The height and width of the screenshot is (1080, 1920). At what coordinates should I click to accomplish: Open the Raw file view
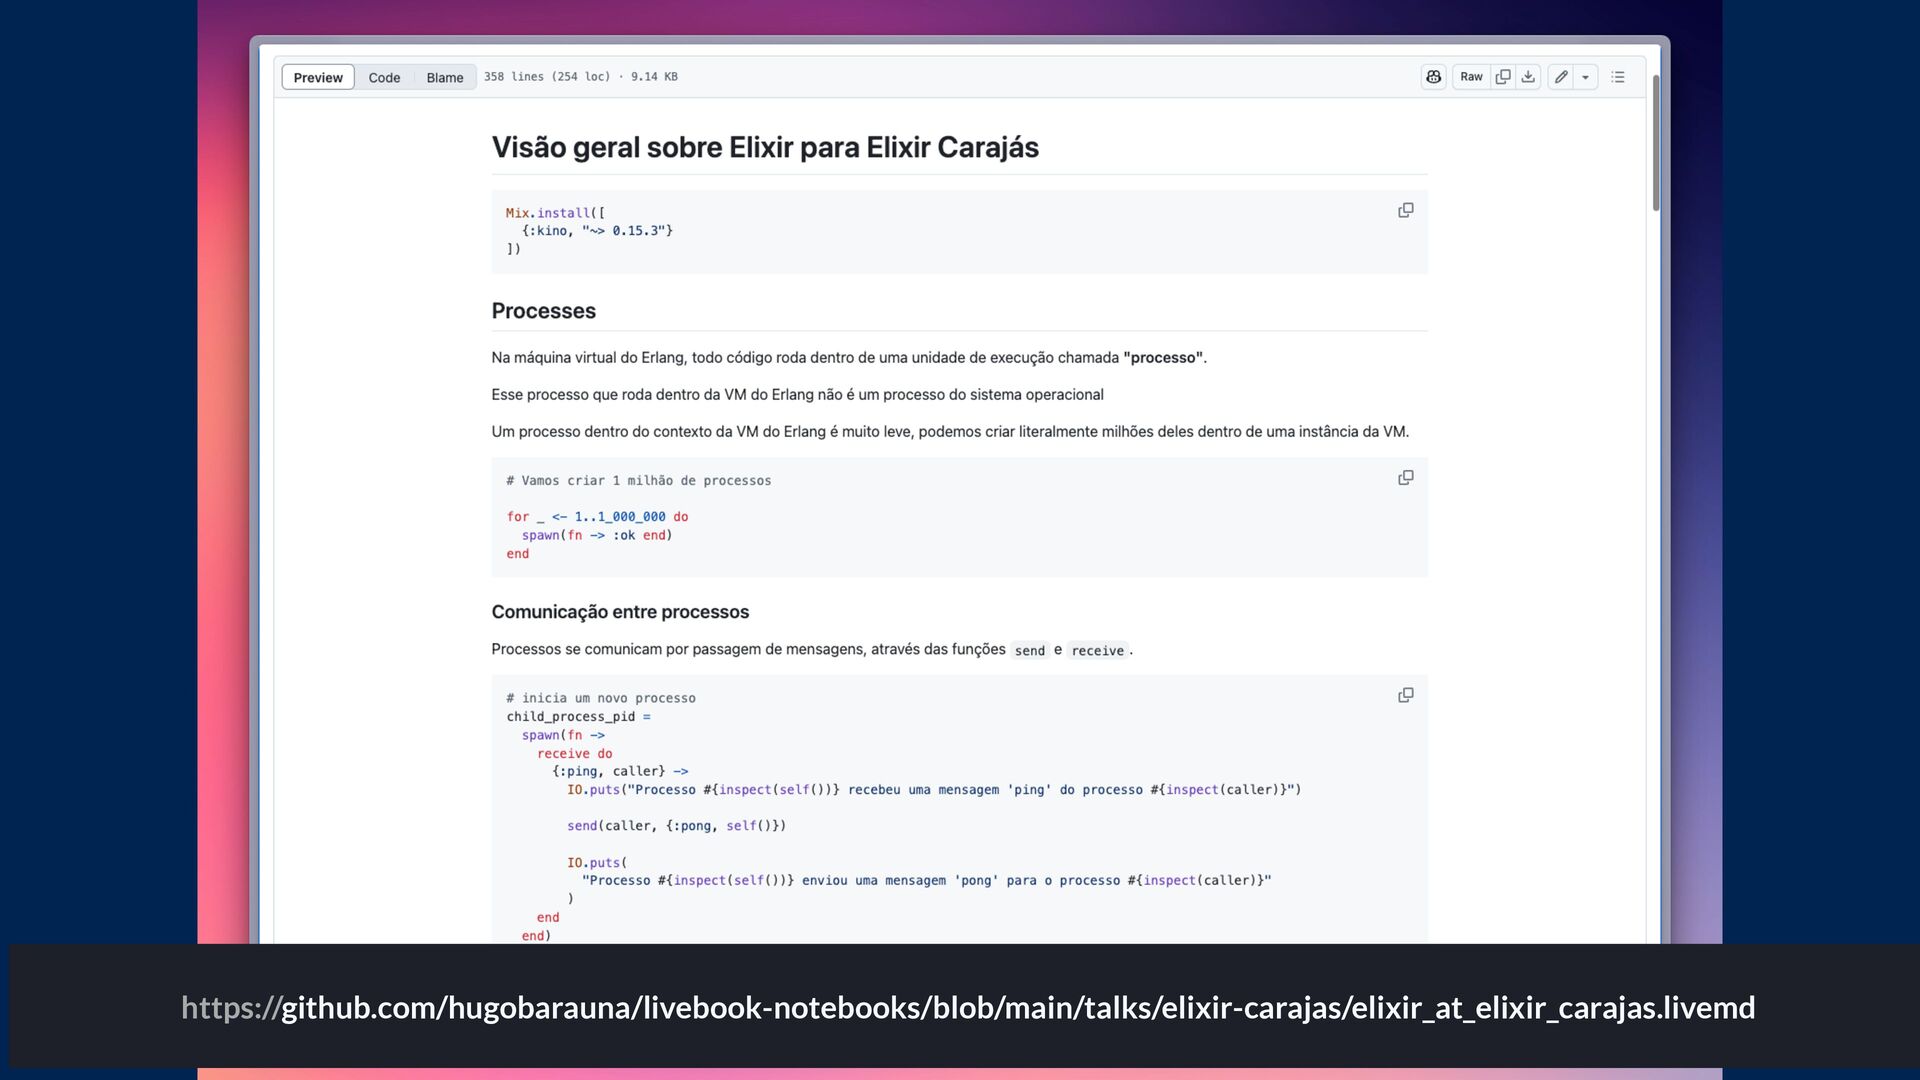(x=1471, y=77)
